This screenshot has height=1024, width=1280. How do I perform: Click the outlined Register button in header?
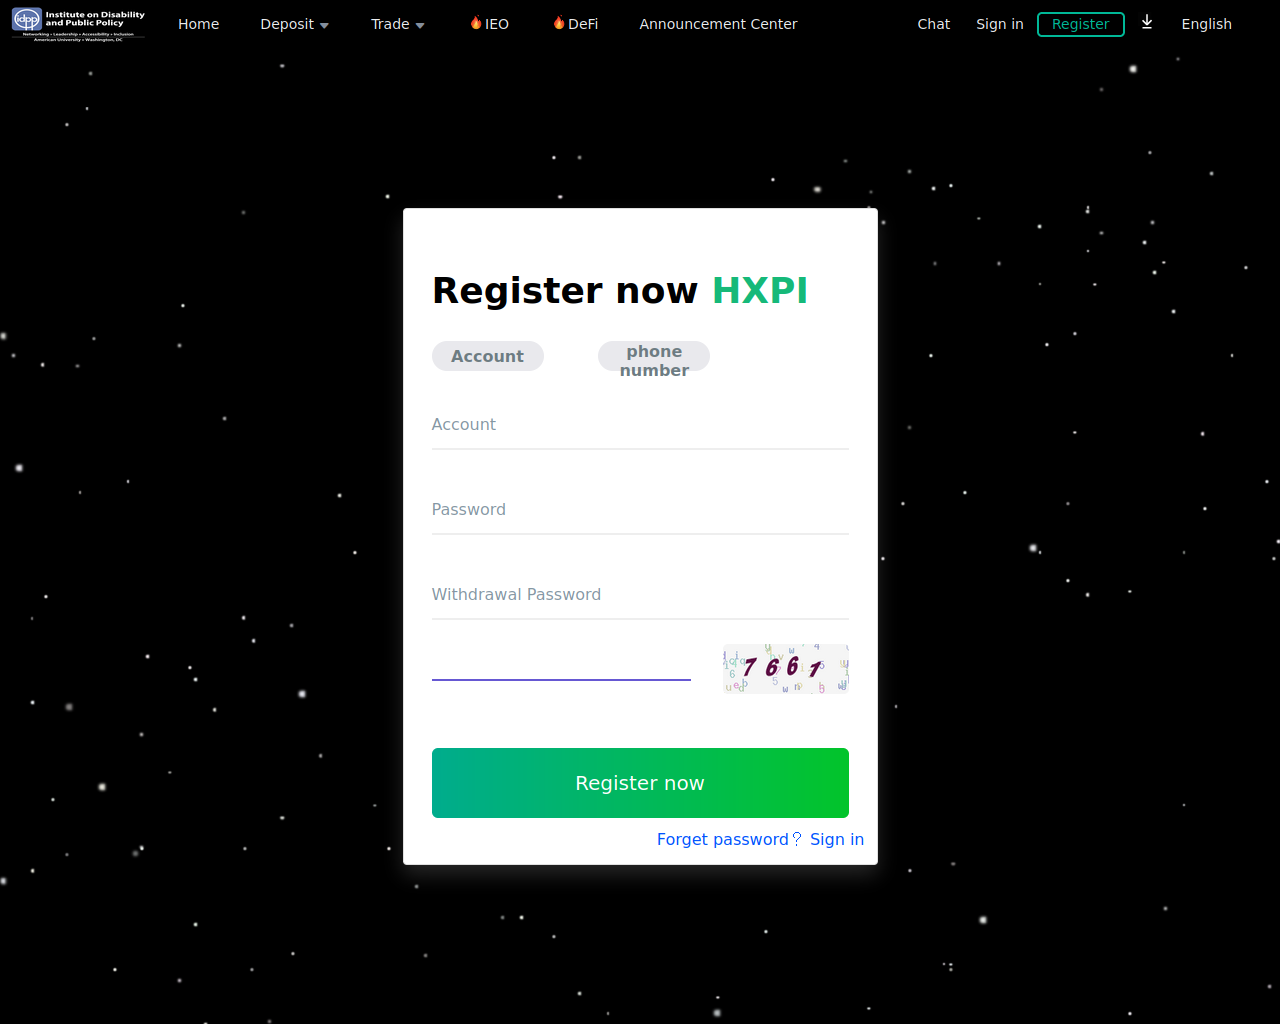point(1080,24)
